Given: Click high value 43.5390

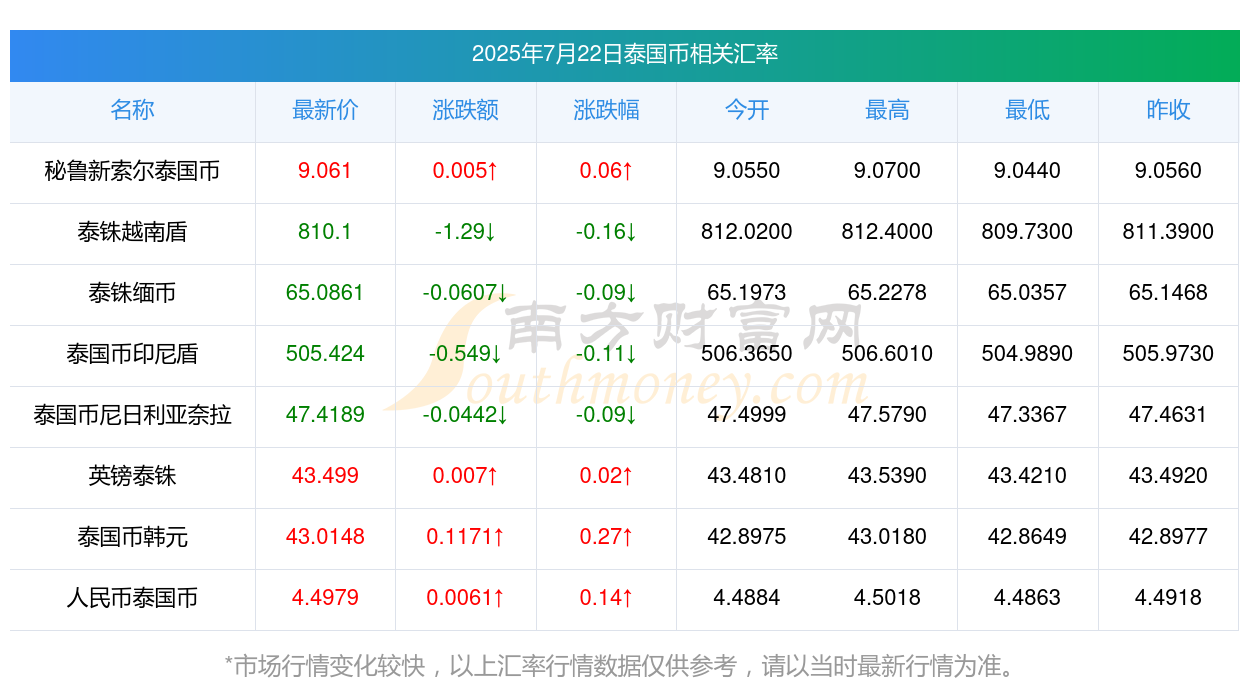Looking at the screenshot, I should tap(887, 476).
